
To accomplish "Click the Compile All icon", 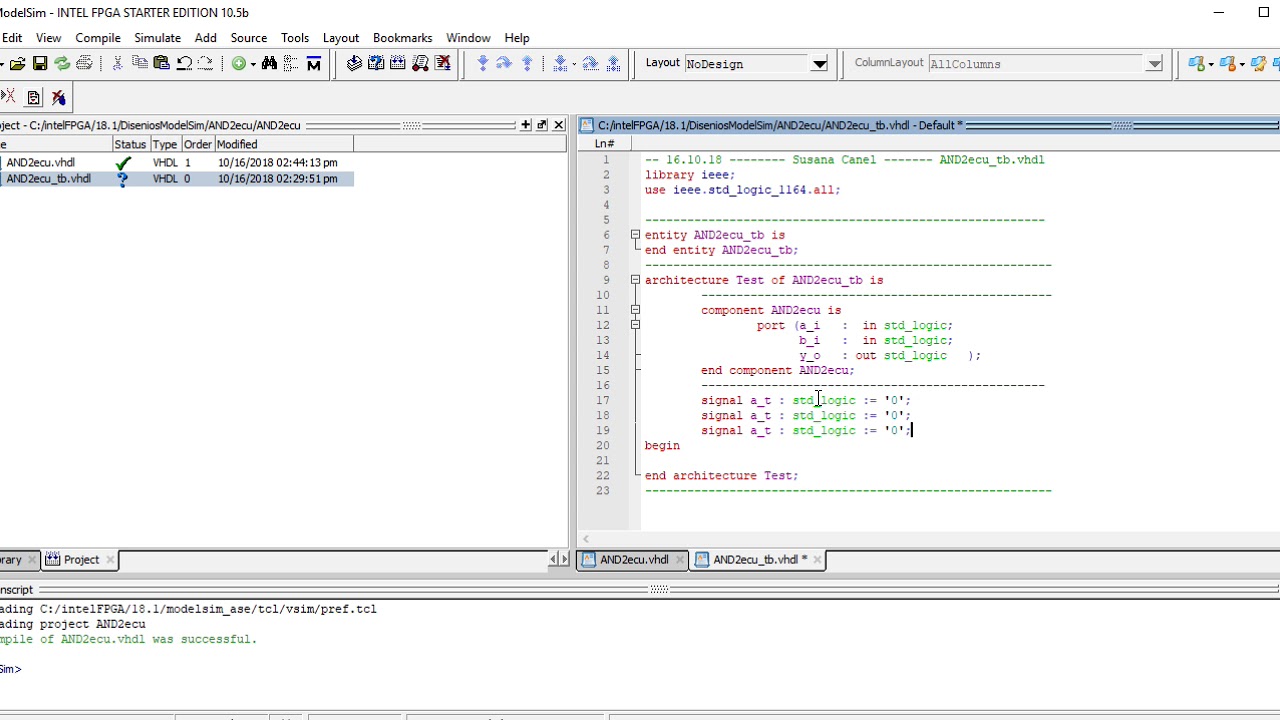I will [398, 64].
